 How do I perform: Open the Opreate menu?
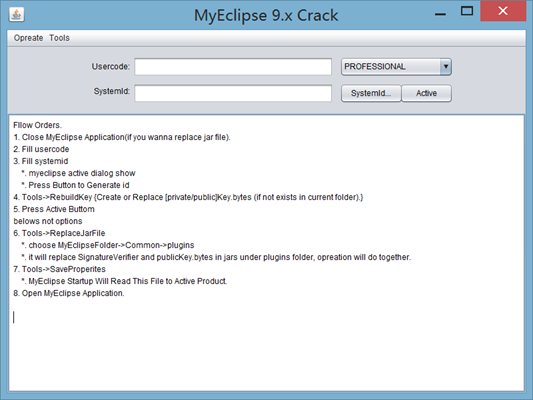pos(29,38)
